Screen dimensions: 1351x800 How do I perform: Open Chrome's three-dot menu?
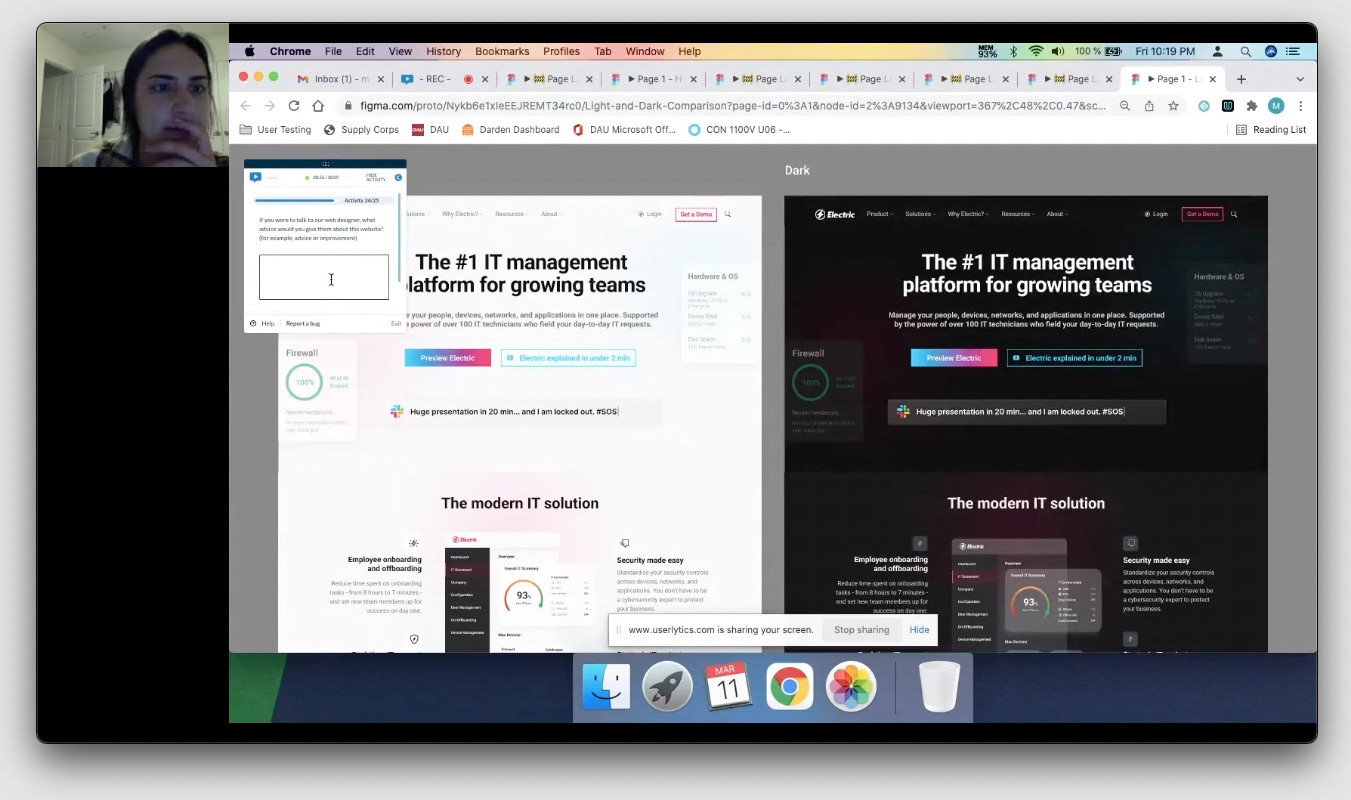[1300, 106]
